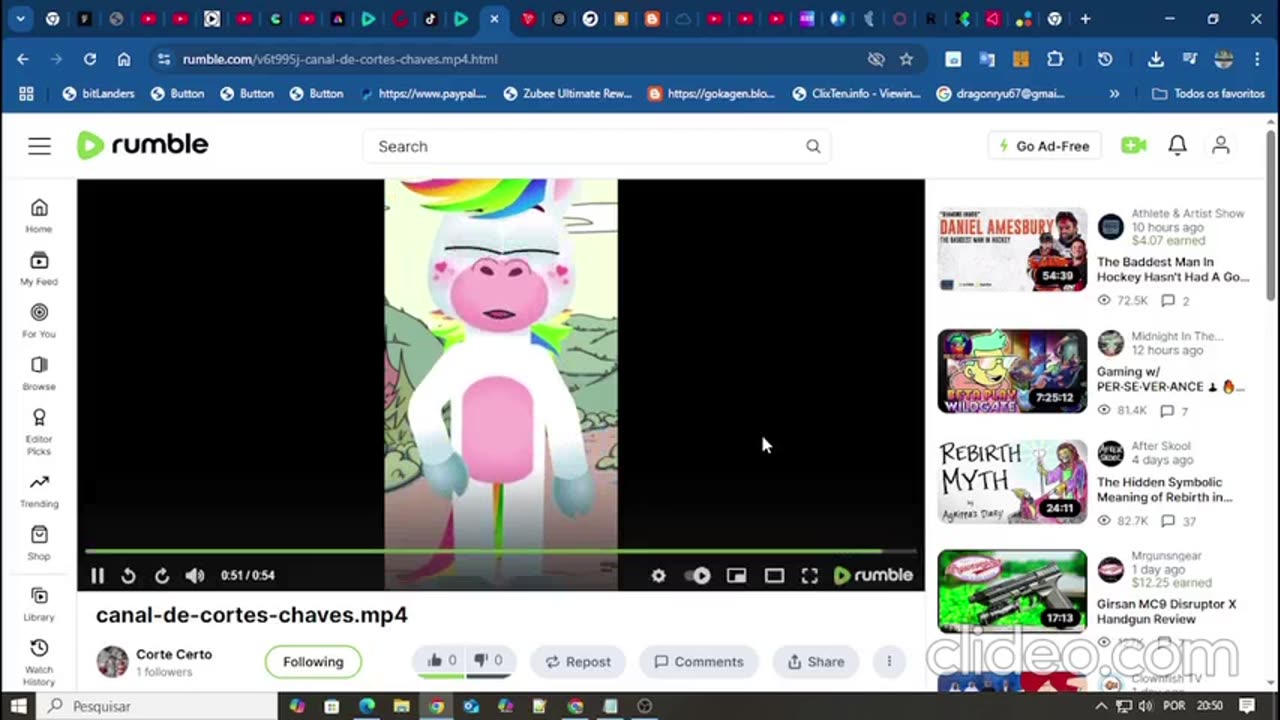Expand hidden bookmarks with chevron
The image size is (1280, 720).
1114,93
